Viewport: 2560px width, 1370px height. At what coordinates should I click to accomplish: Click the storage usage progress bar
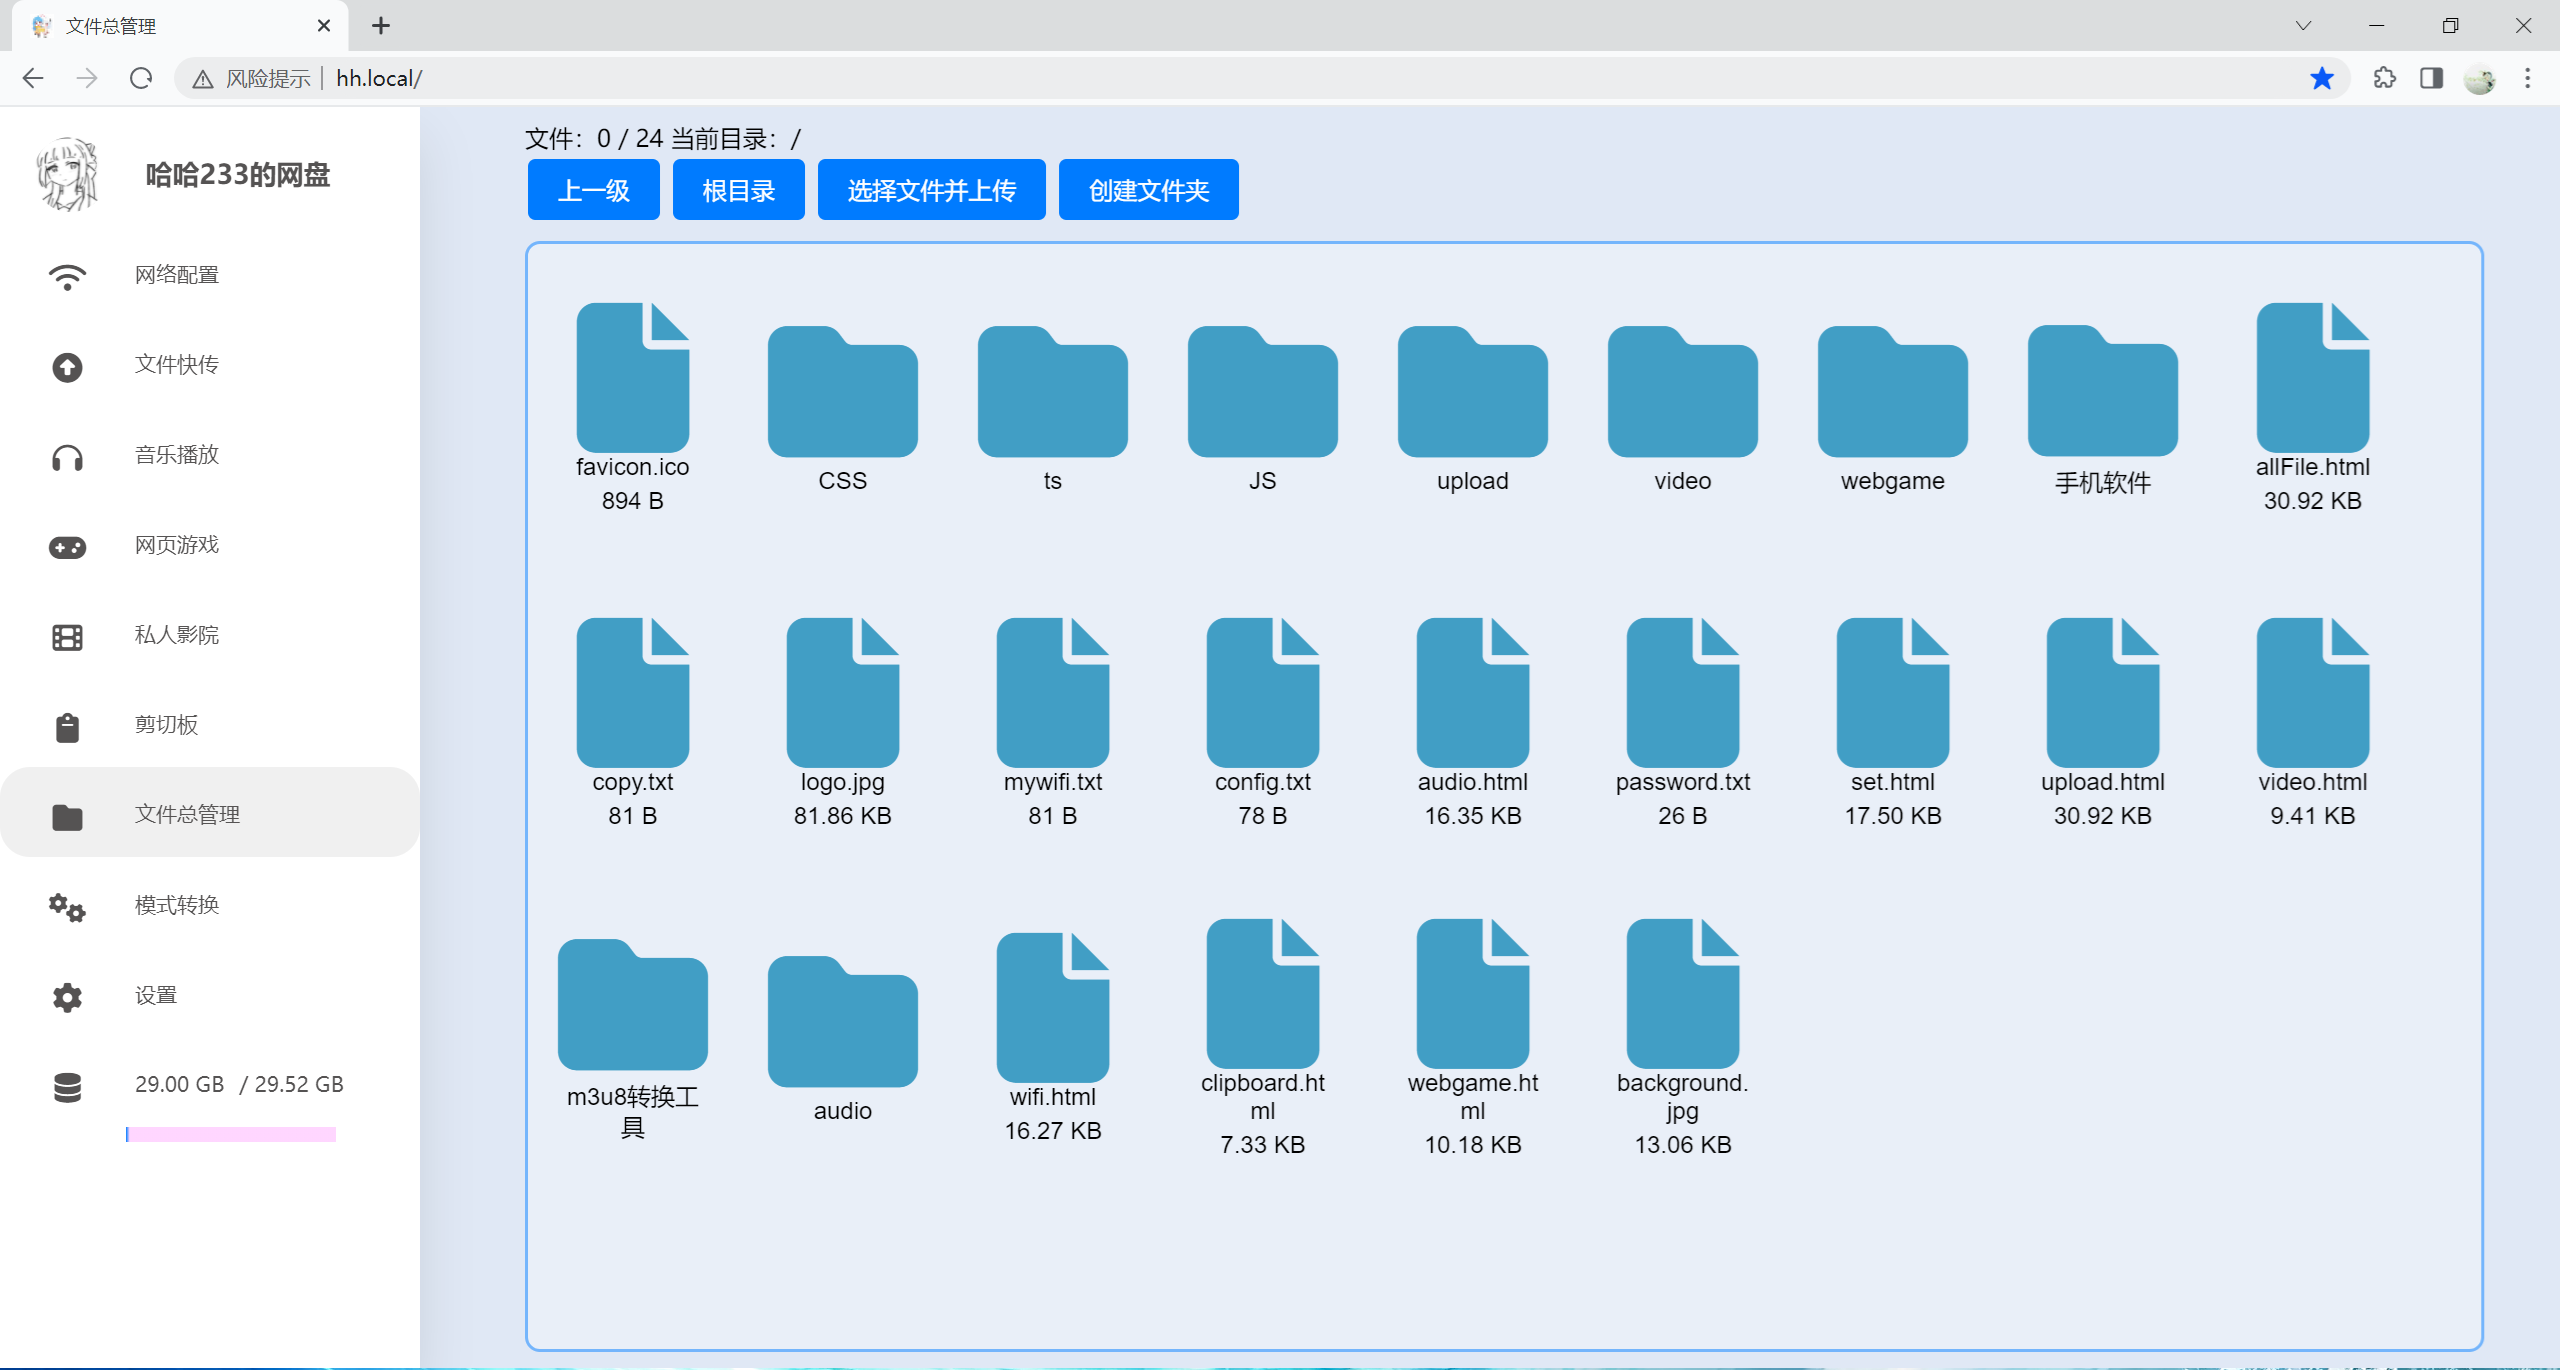pyautogui.click(x=231, y=1134)
